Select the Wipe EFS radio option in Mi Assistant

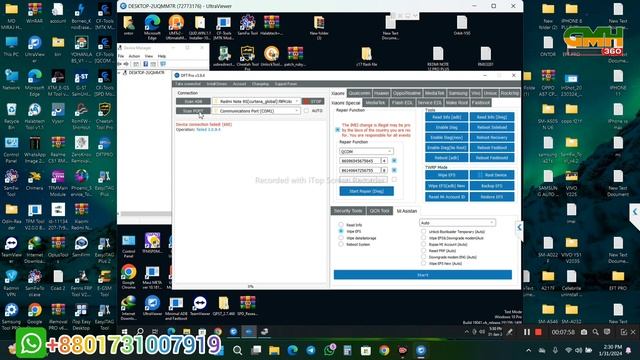[x=341, y=231]
